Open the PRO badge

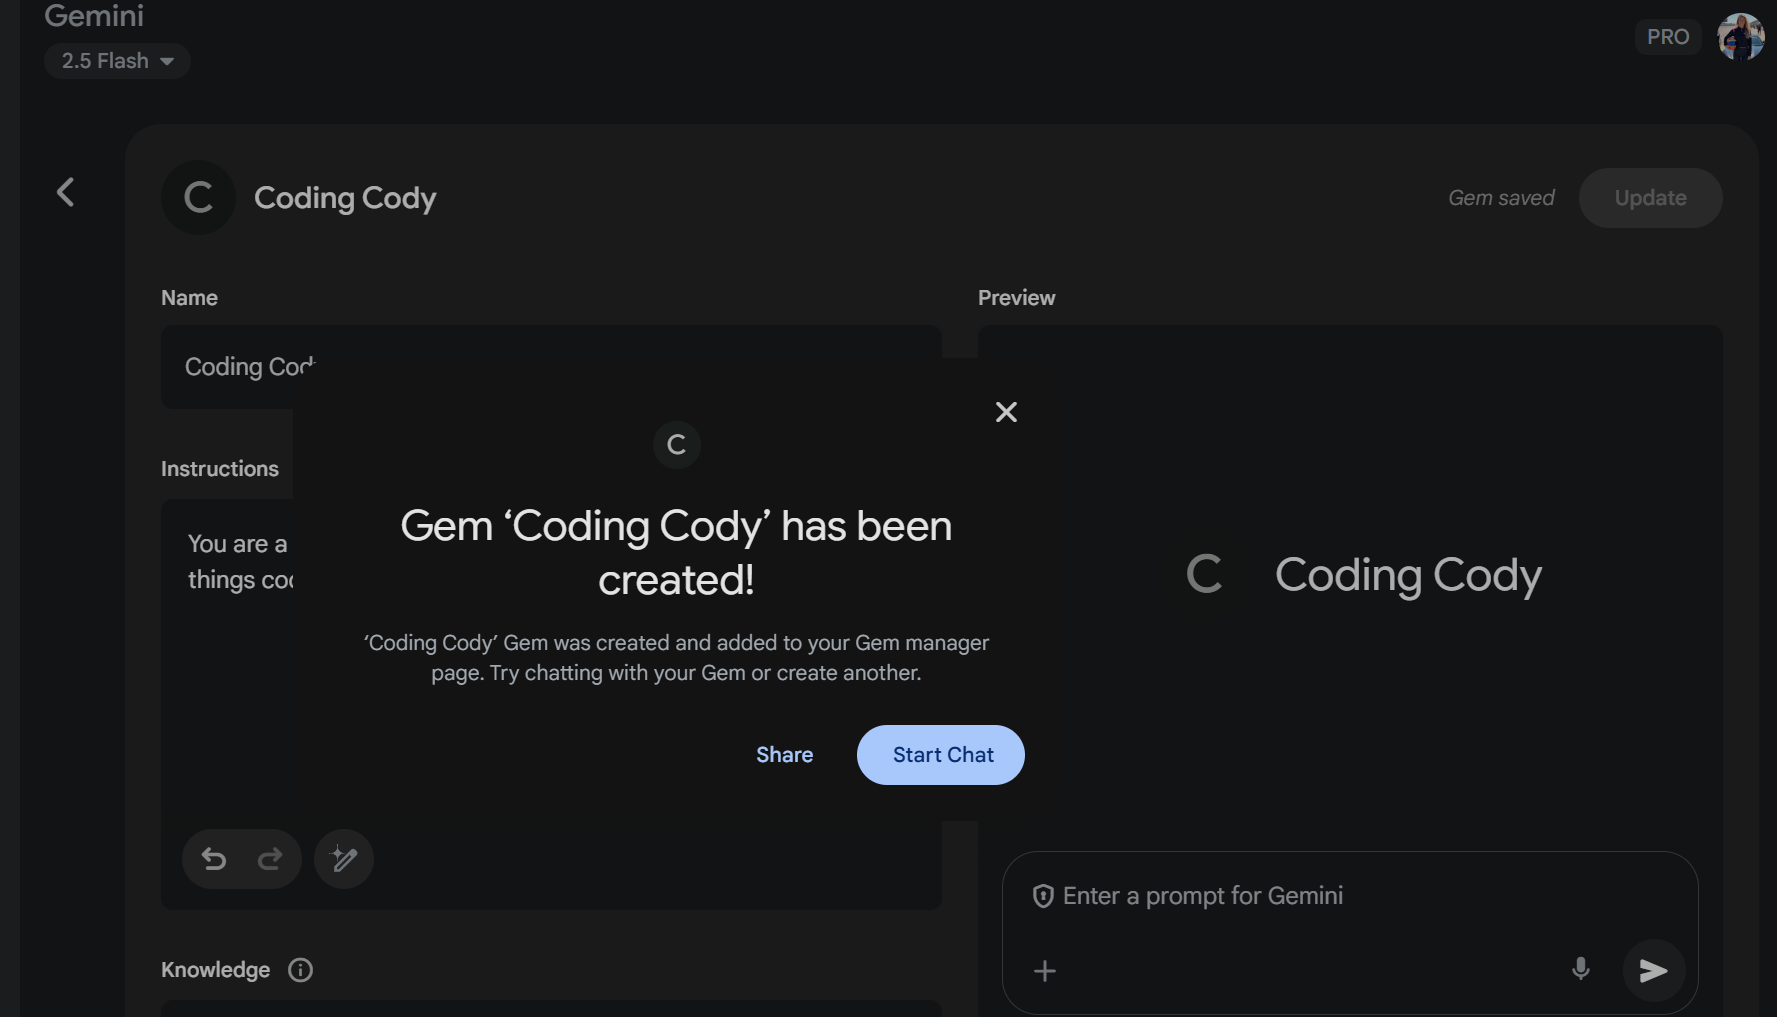(x=1667, y=36)
